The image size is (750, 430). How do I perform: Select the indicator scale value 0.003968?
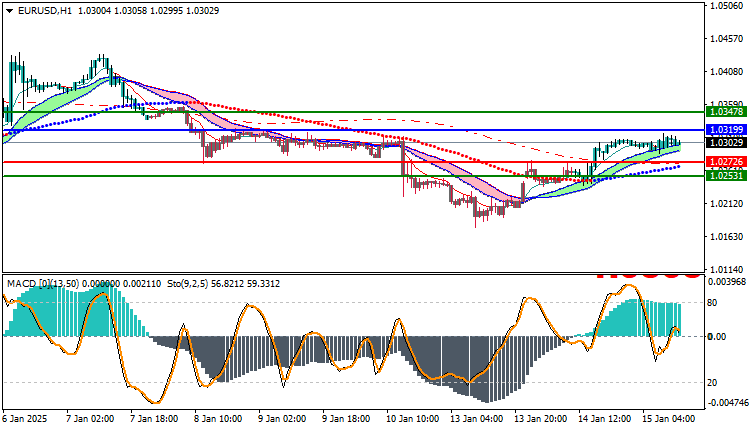point(727,282)
